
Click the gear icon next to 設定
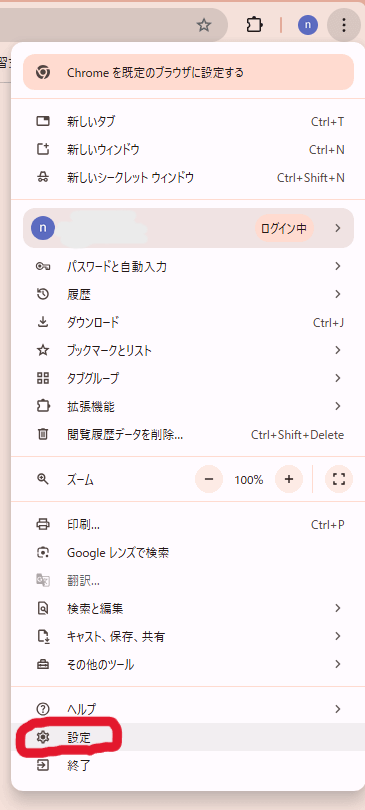pos(43,738)
